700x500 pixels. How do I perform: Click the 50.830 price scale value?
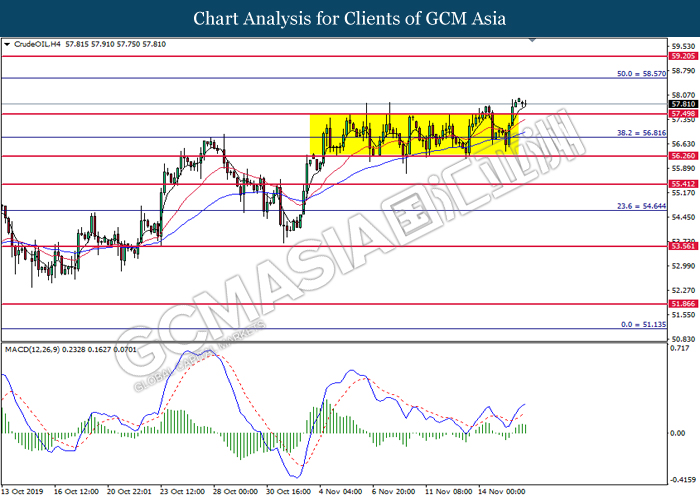[x=683, y=339]
